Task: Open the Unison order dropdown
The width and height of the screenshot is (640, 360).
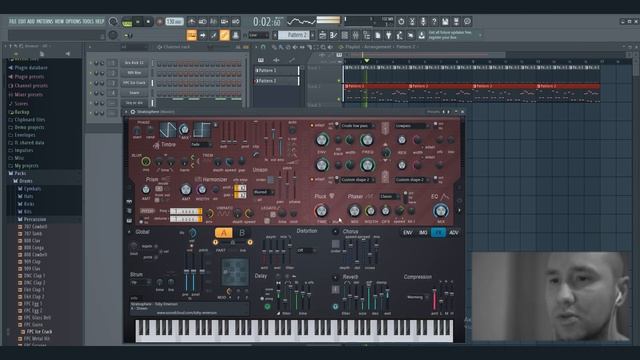Action: (270, 180)
